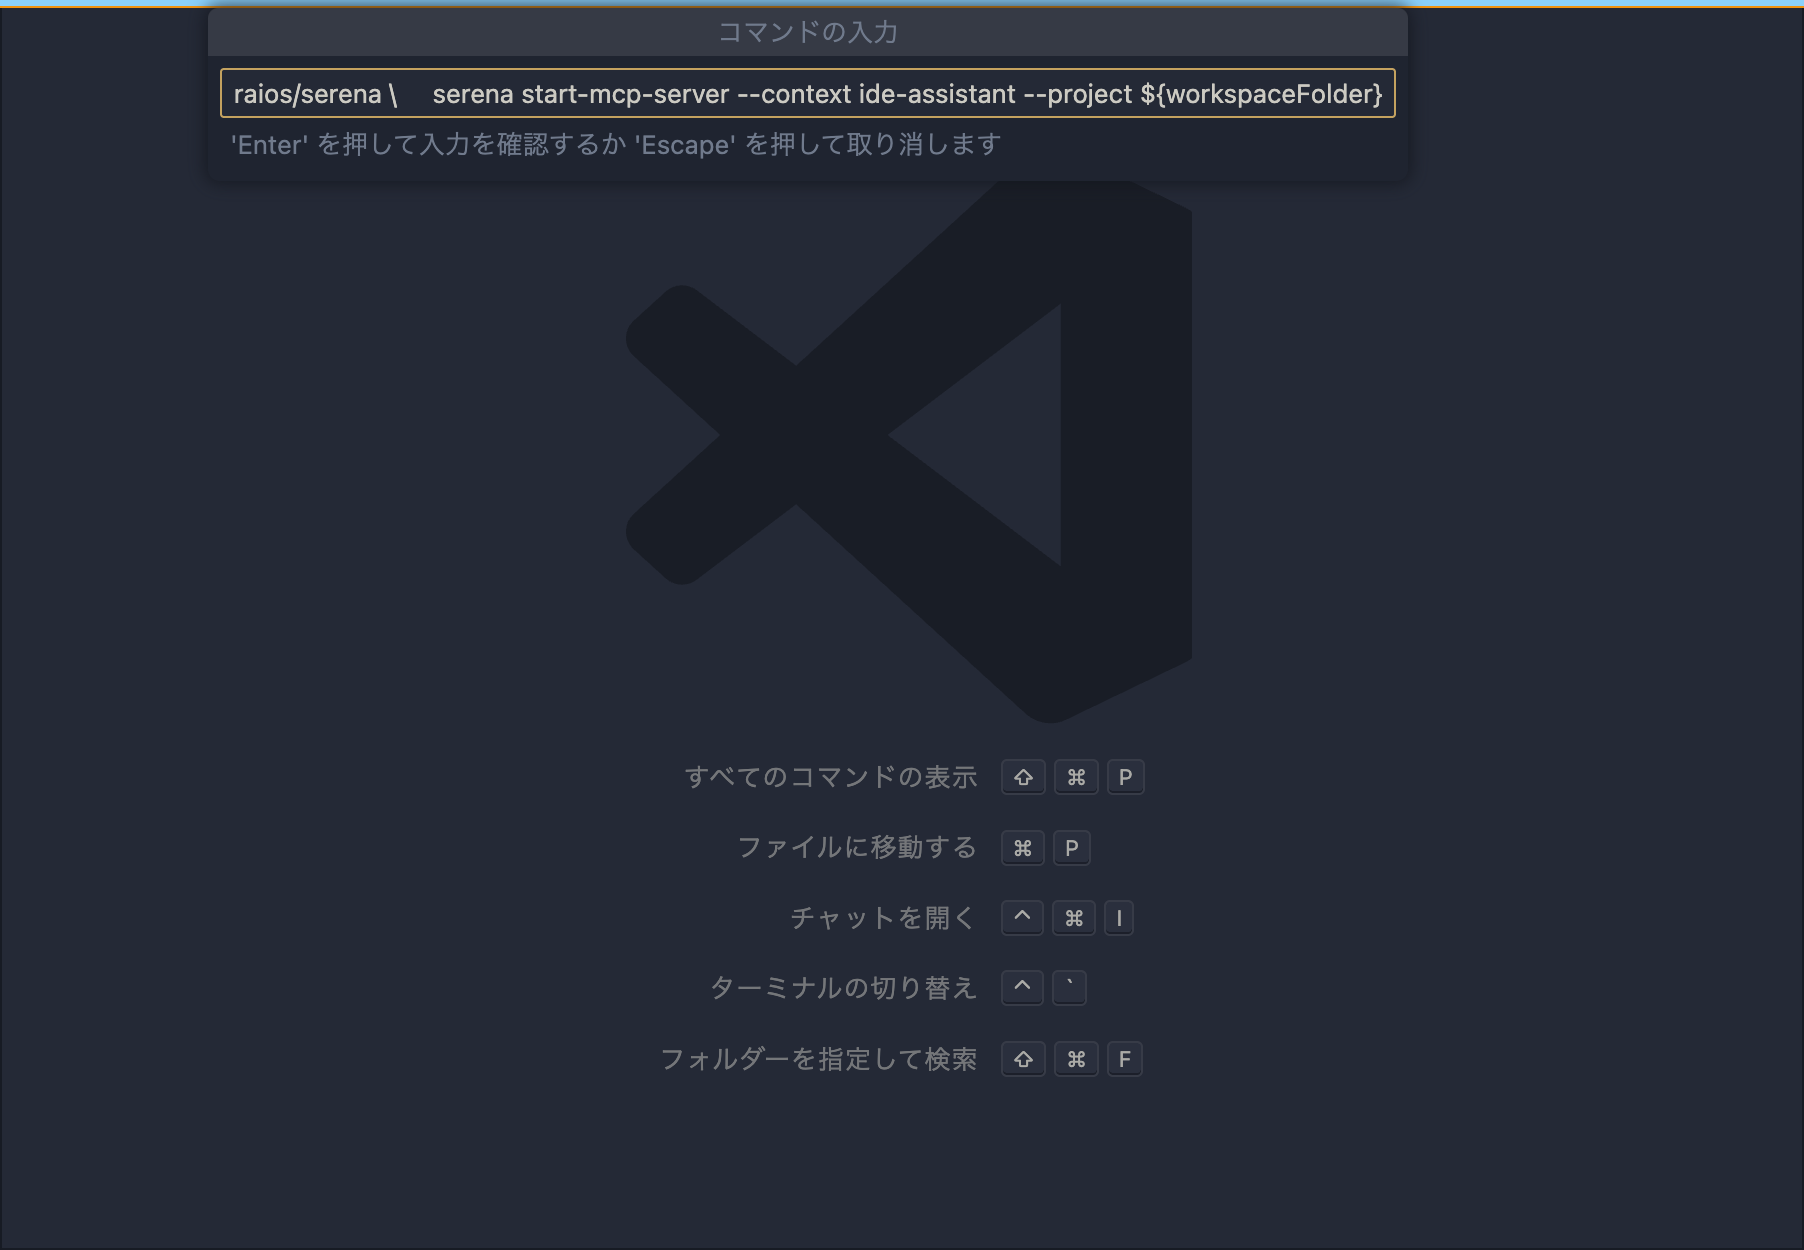
Task: Toggle the terminal via ターミナルの切り替え
Action: [x=843, y=987]
